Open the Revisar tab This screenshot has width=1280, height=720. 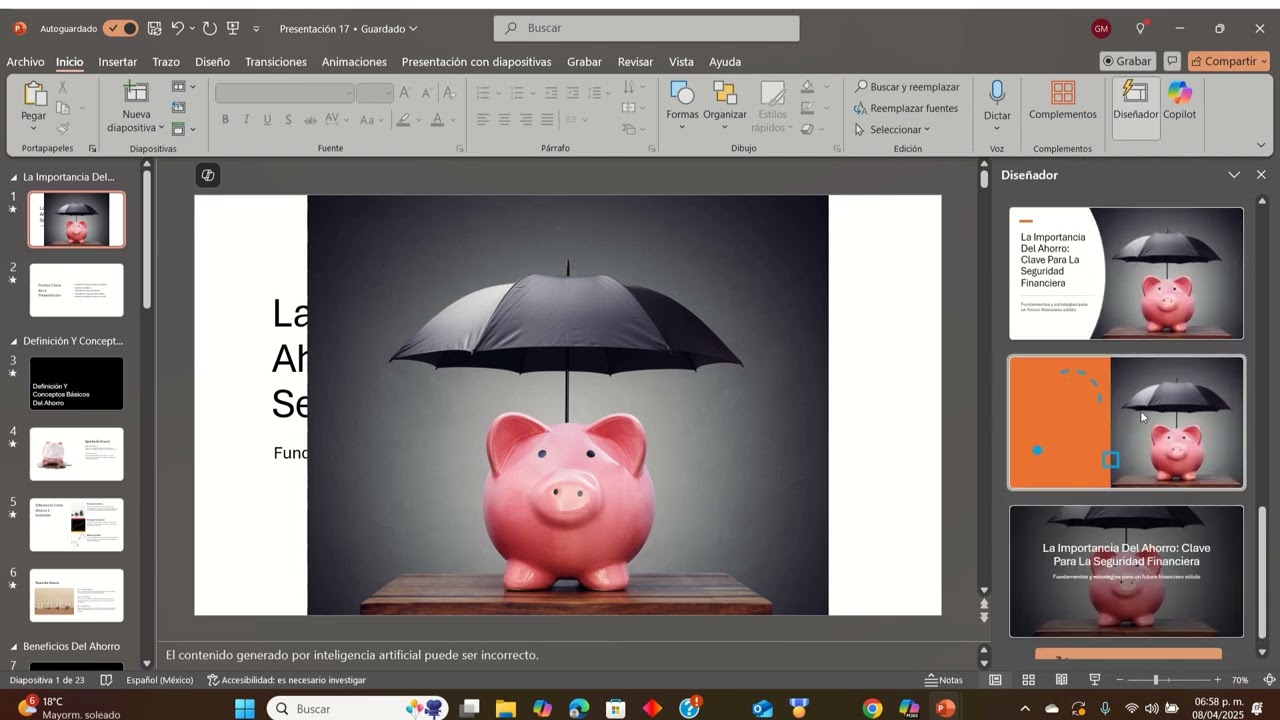pyautogui.click(x=635, y=62)
